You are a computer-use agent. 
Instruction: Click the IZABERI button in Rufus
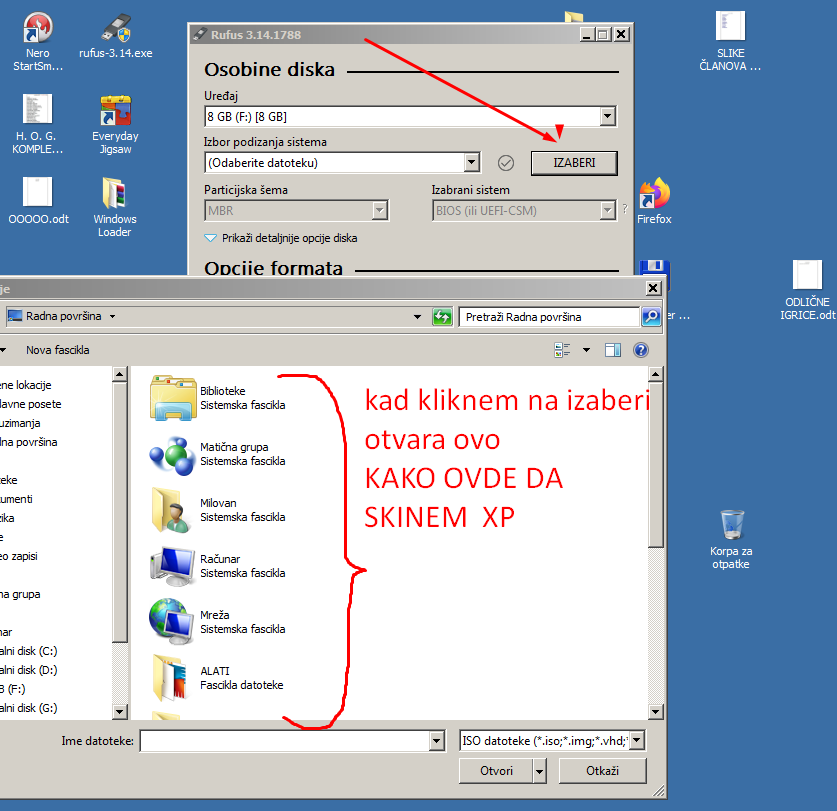click(574, 163)
